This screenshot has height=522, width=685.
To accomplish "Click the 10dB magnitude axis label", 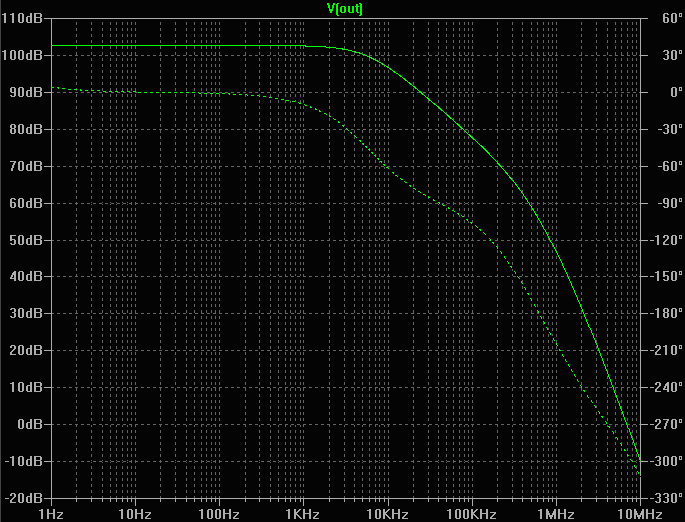I will pyautogui.click(x=26, y=387).
